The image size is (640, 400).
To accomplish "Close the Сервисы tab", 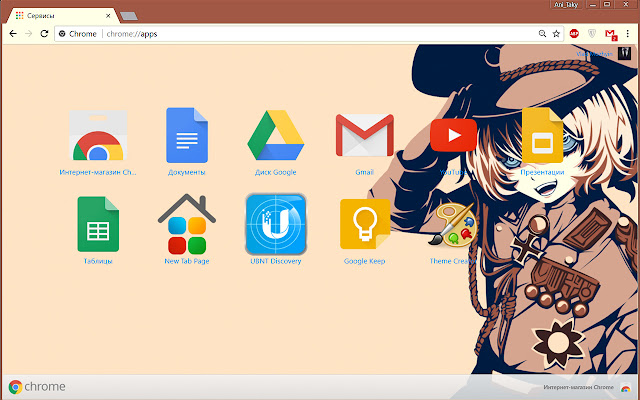I will click(x=108, y=16).
